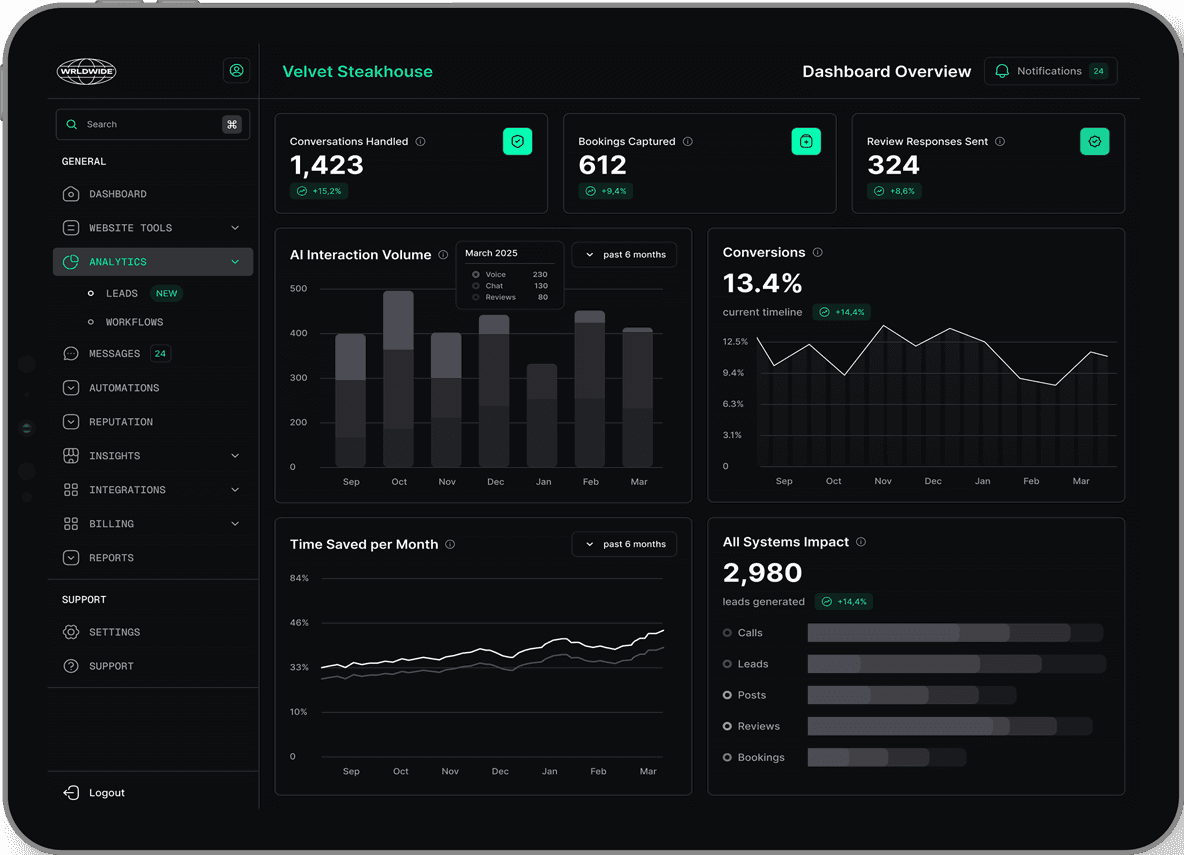Open the Messages menu item
The height and width of the screenshot is (855, 1184).
point(153,353)
